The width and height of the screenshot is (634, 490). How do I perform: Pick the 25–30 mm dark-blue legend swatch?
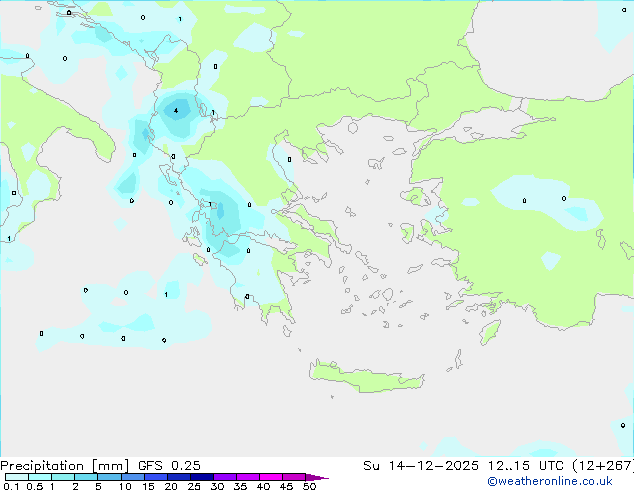[202, 478]
